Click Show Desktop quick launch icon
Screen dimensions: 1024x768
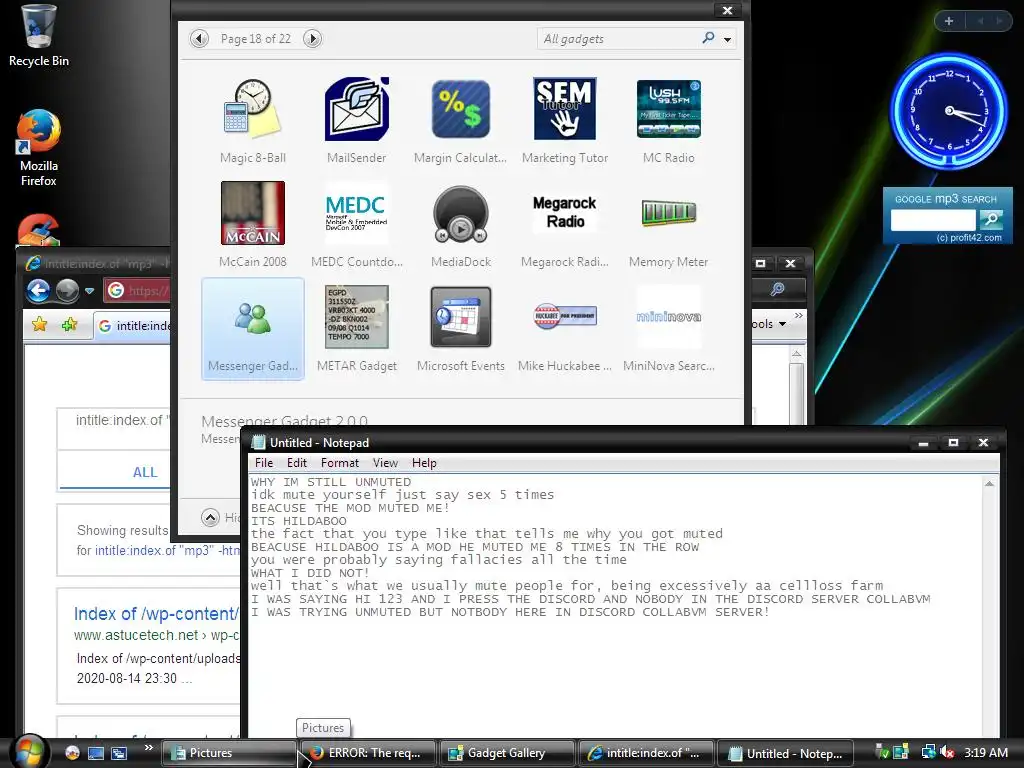[x=95, y=753]
